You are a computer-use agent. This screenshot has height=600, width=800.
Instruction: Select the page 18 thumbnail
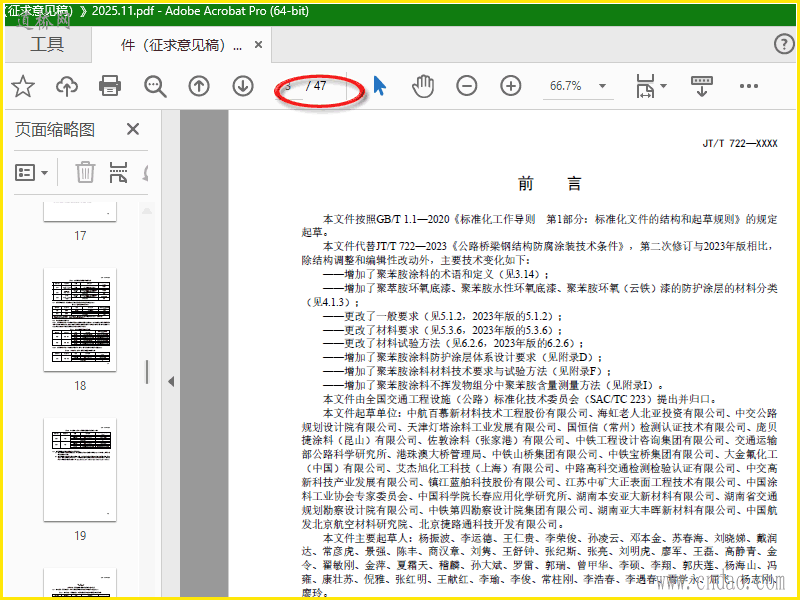coord(80,319)
